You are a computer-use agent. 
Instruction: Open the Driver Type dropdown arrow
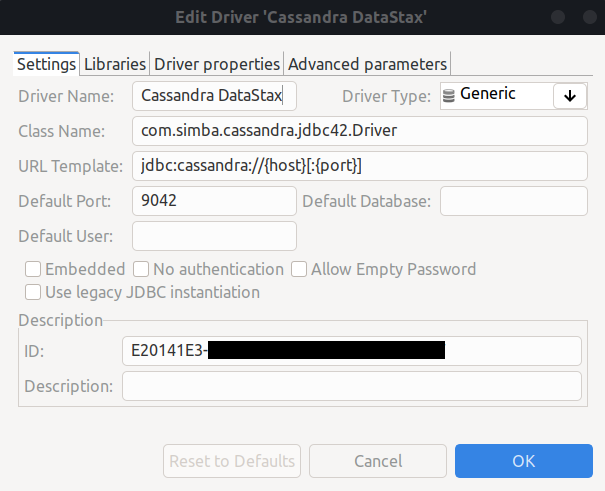point(570,96)
